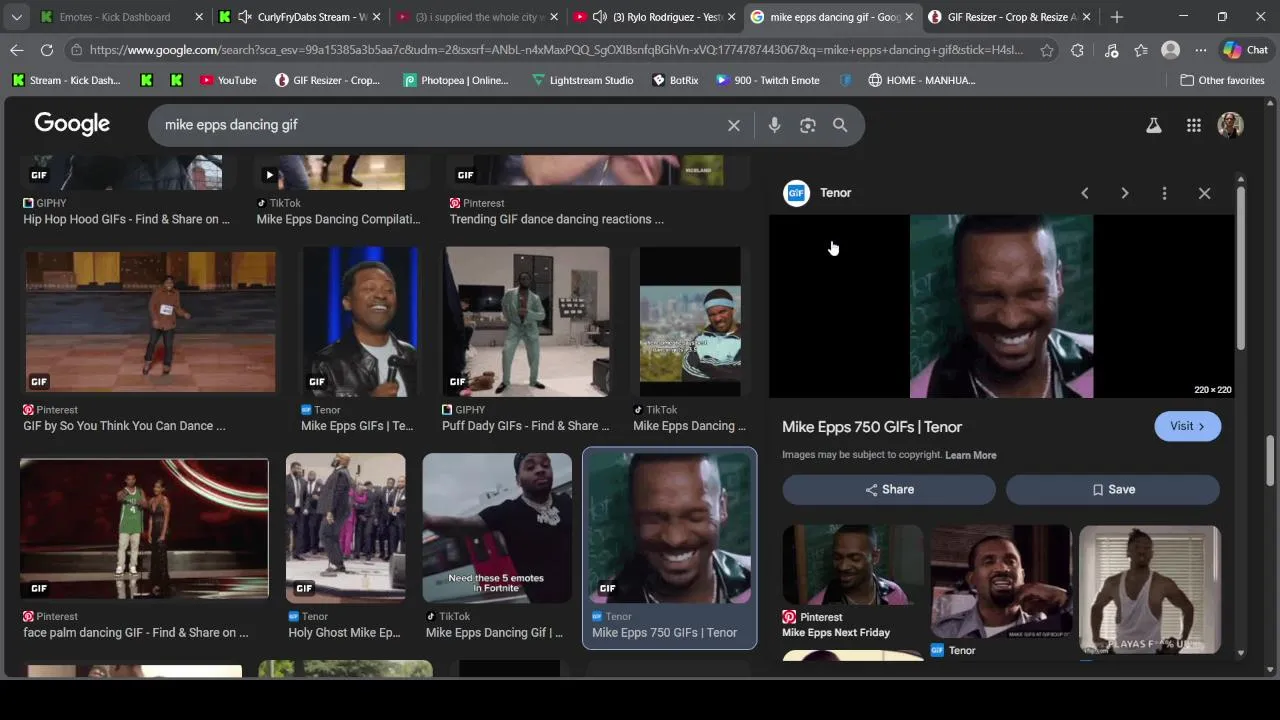
Task: Open Hip Hop Hood GIFs result link
Action: (x=126, y=219)
